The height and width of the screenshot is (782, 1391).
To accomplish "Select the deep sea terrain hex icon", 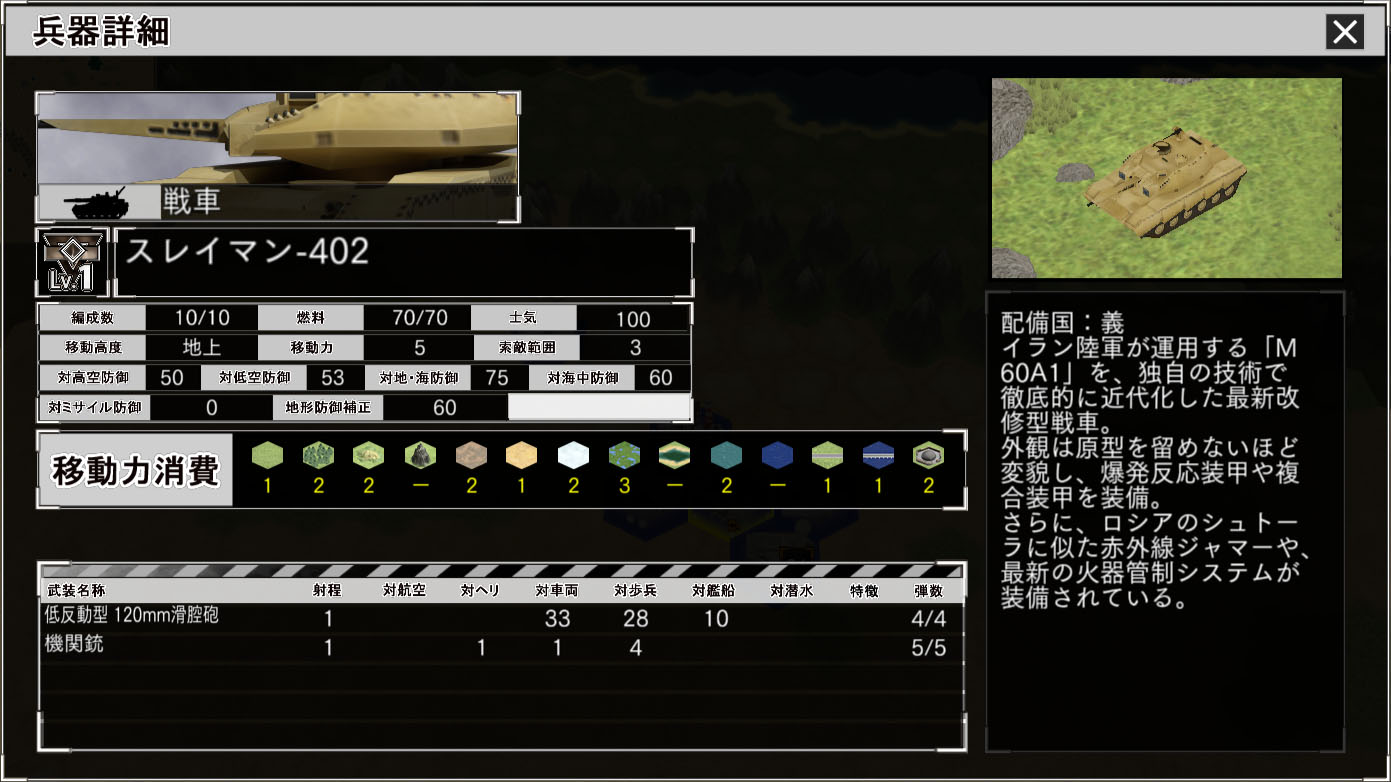I will point(776,456).
